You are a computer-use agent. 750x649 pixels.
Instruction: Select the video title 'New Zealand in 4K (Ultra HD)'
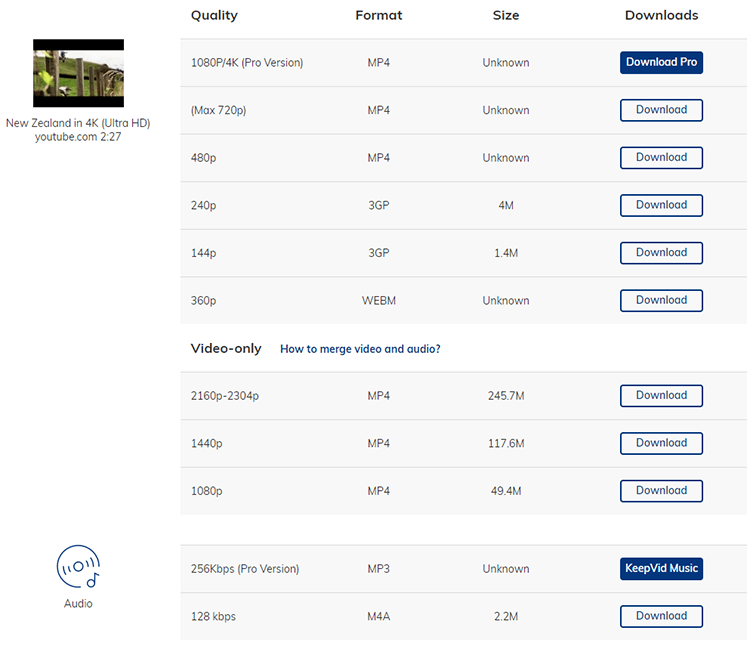click(x=78, y=123)
